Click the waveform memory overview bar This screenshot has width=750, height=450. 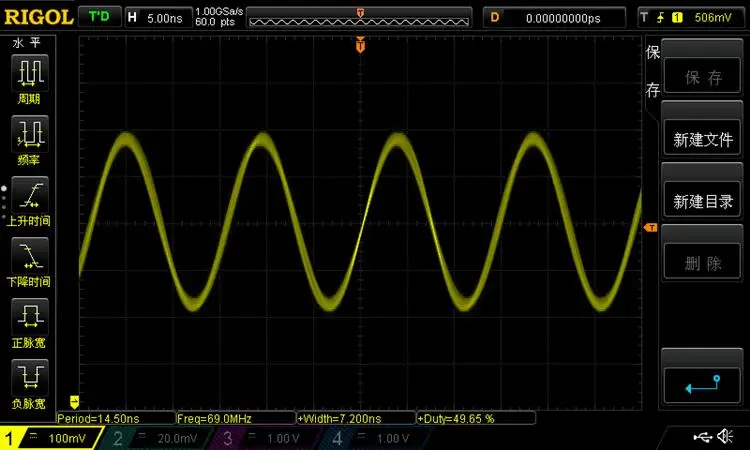click(359, 18)
